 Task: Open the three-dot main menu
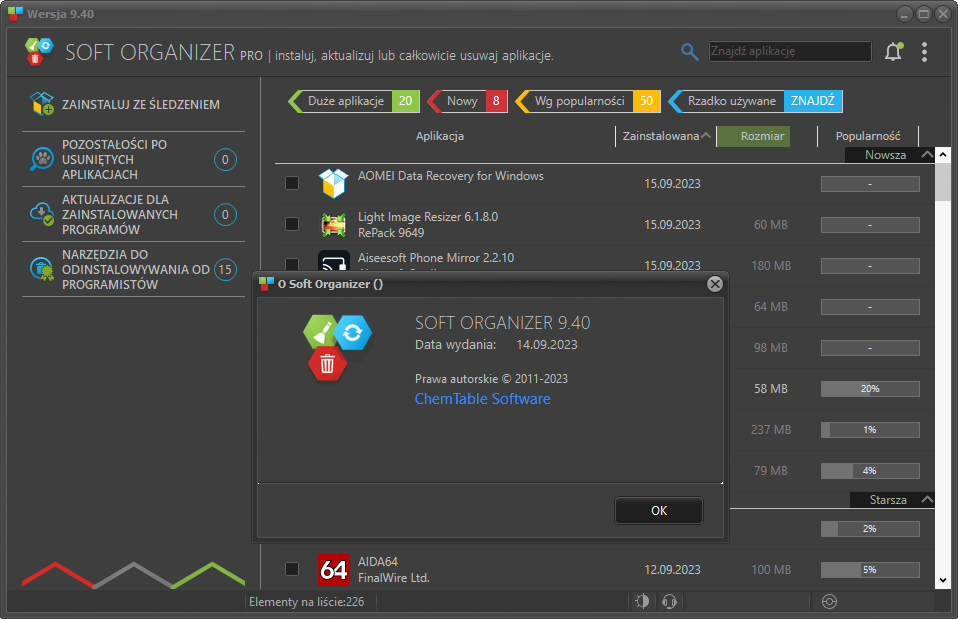tap(924, 52)
